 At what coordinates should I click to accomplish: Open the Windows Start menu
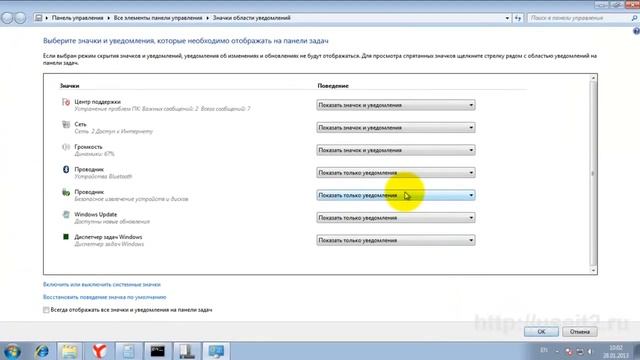(12, 351)
